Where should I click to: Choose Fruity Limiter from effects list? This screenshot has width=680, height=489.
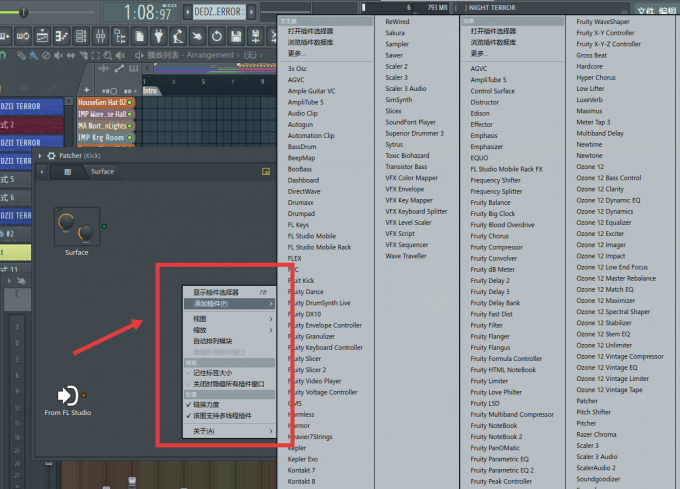[489, 381]
